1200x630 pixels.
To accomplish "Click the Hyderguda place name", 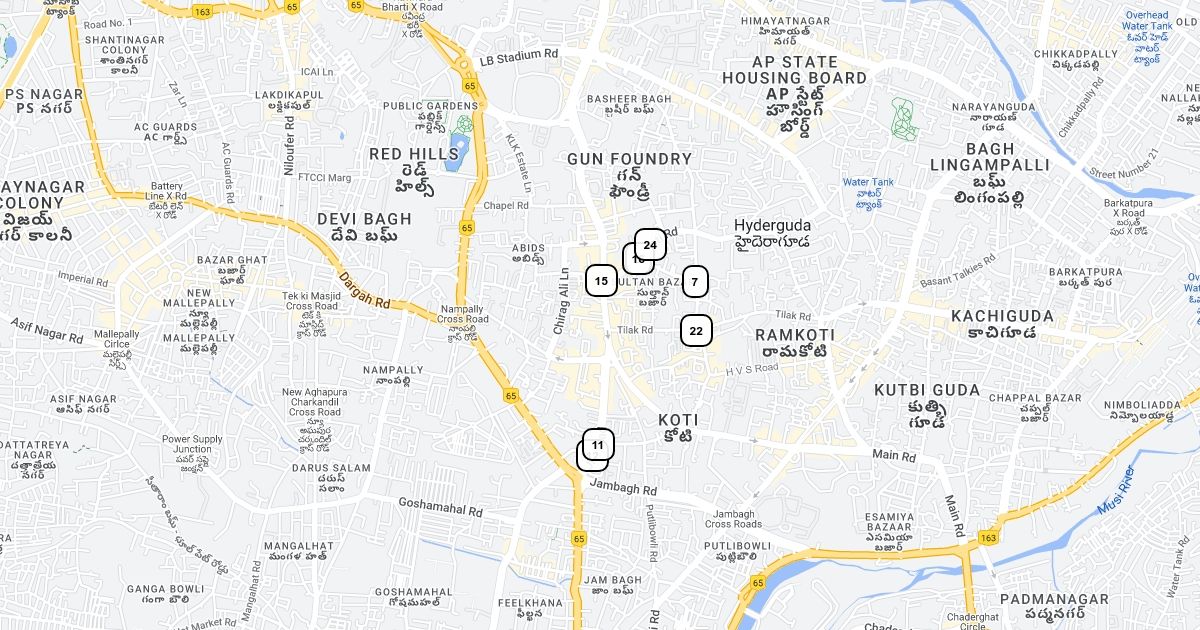I will (x=772, y=233).
